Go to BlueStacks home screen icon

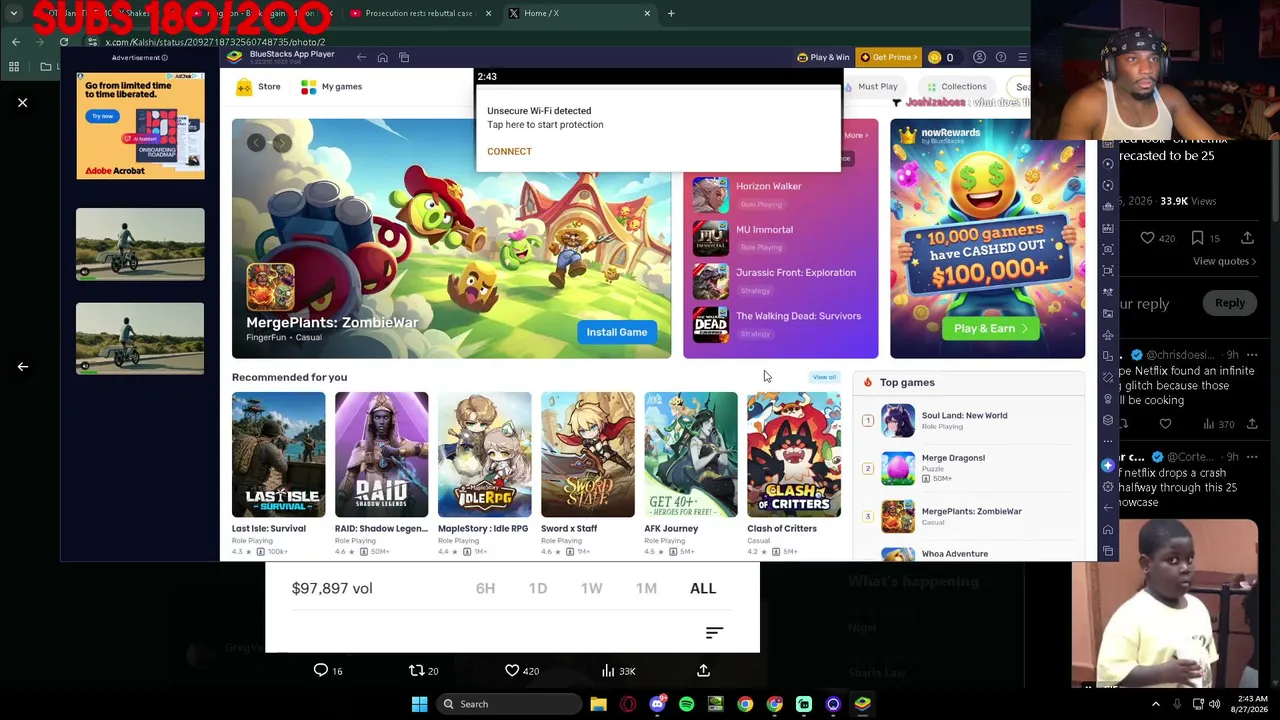[x=382, y=58]
